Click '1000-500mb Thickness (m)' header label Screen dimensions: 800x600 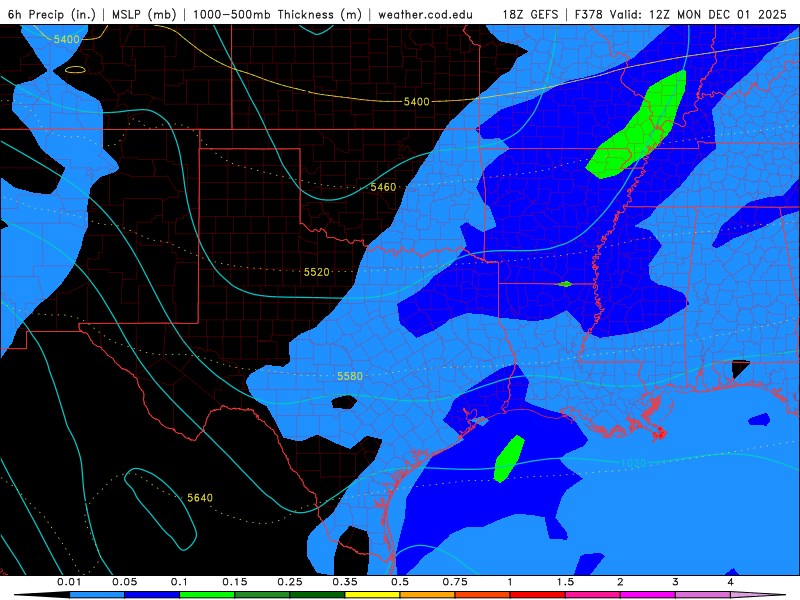click(x=277, y=14)
